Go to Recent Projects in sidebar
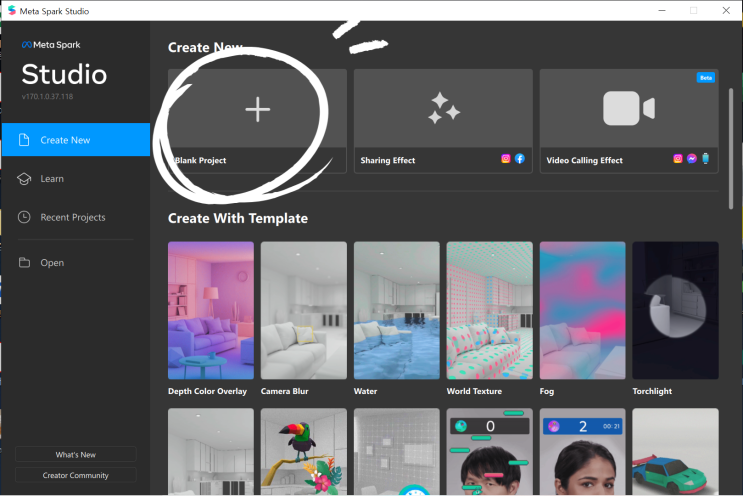The image size is (743, 496). point(73,217)
